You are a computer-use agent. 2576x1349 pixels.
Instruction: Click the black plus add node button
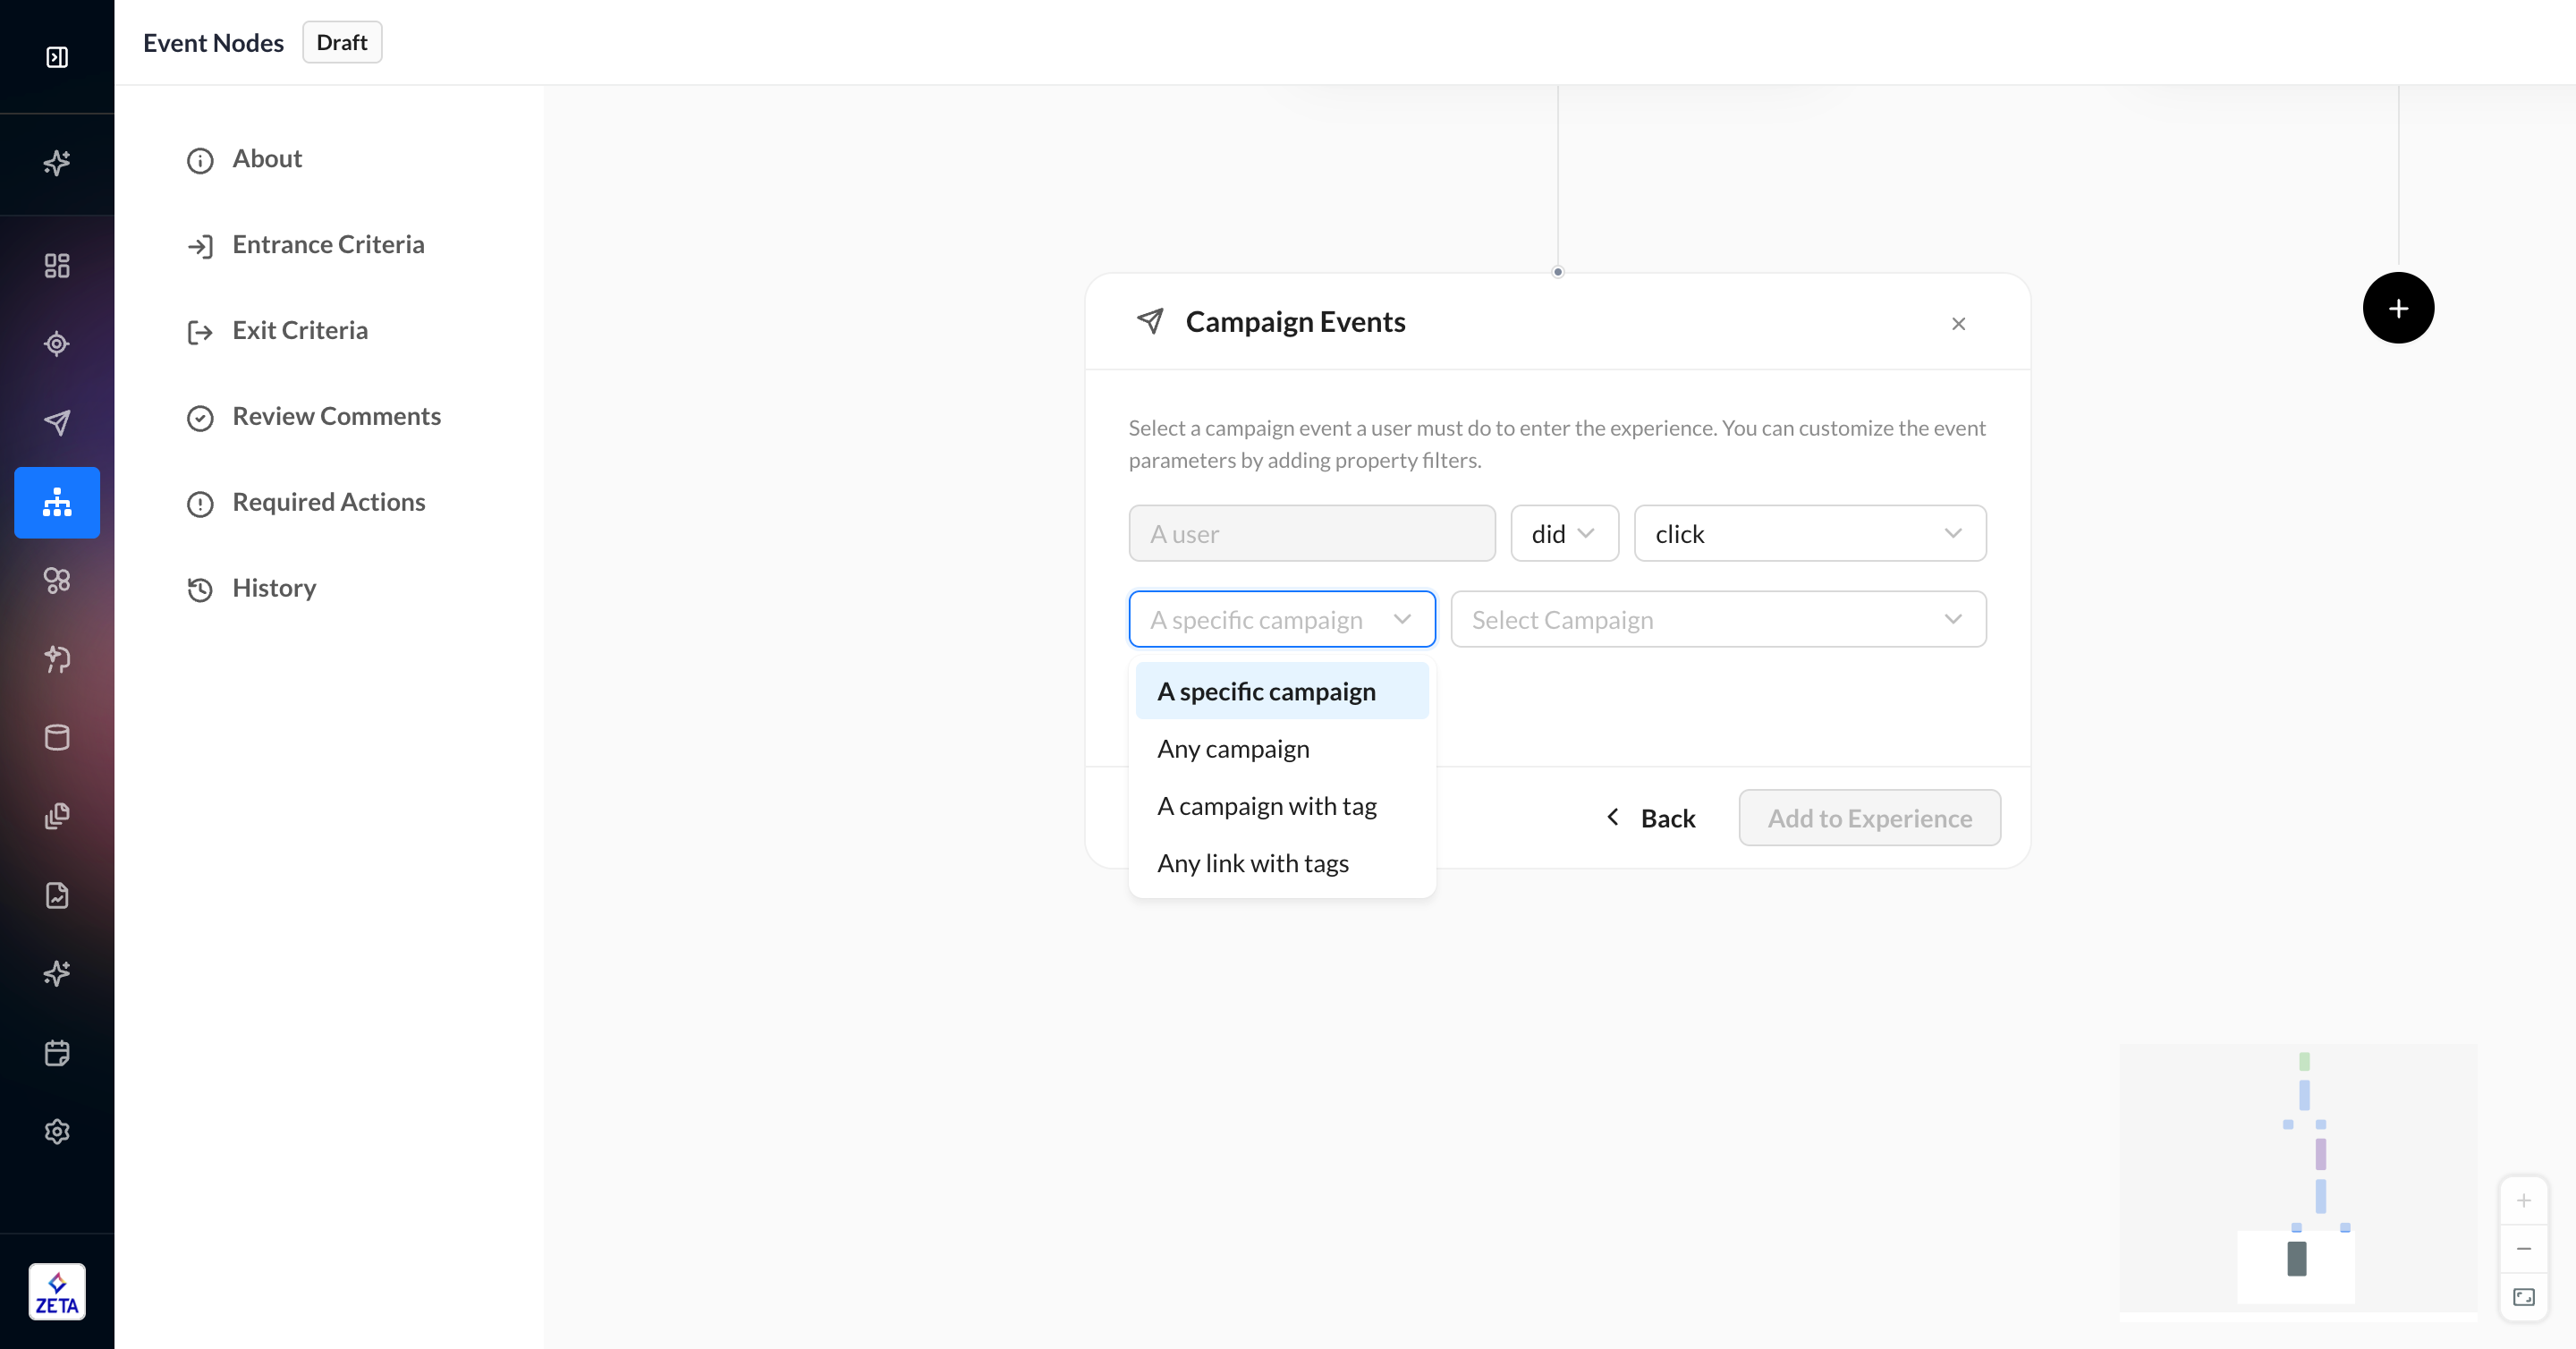coord(2398,308)
